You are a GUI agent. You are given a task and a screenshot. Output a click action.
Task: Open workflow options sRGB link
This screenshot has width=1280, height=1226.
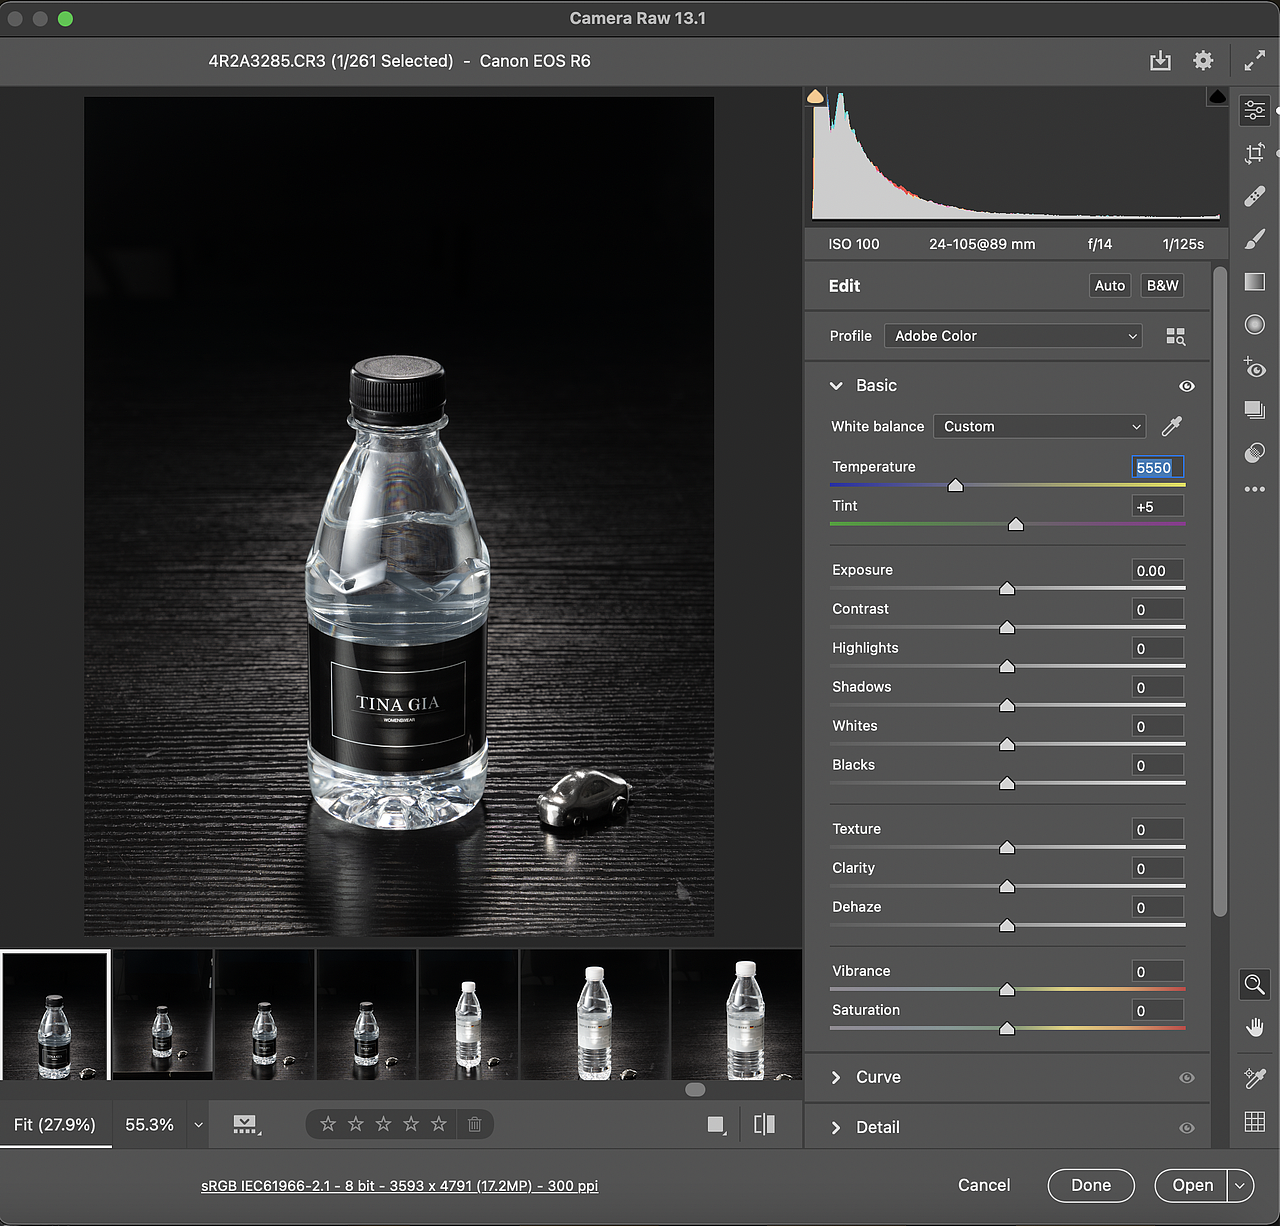[x=399, y=1186]
